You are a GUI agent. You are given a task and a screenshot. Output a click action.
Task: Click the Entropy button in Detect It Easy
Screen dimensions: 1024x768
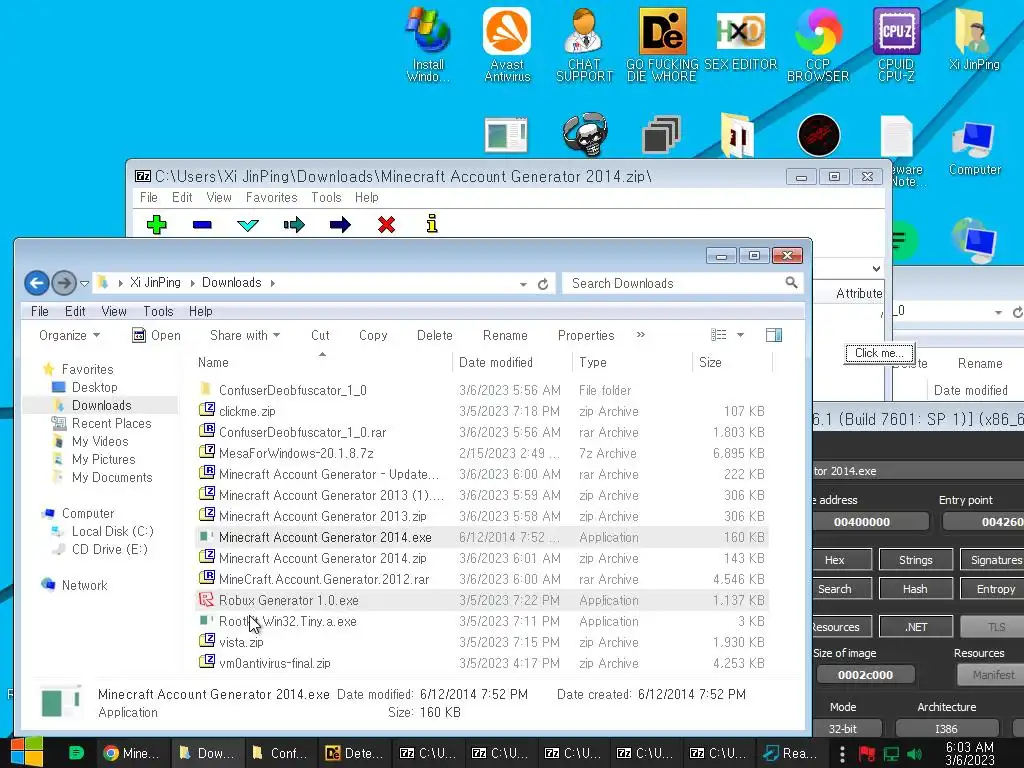[x=995, y=588]
